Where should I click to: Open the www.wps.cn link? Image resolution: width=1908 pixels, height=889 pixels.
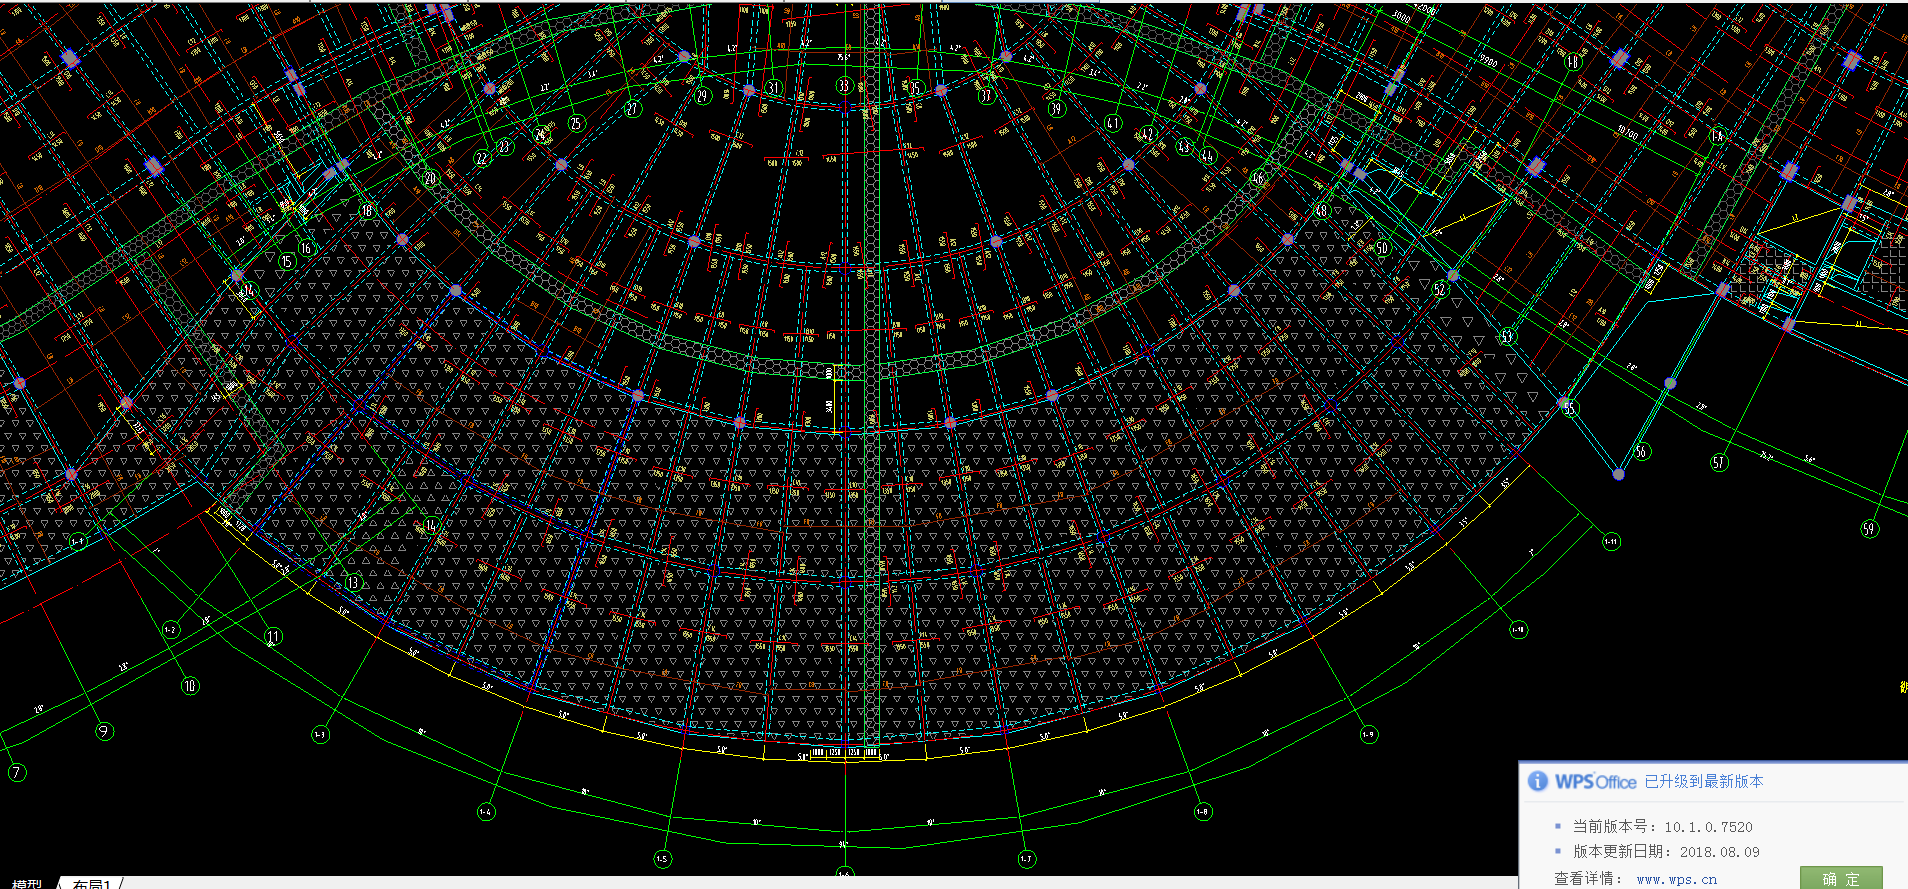click(x=1676, y=880)
